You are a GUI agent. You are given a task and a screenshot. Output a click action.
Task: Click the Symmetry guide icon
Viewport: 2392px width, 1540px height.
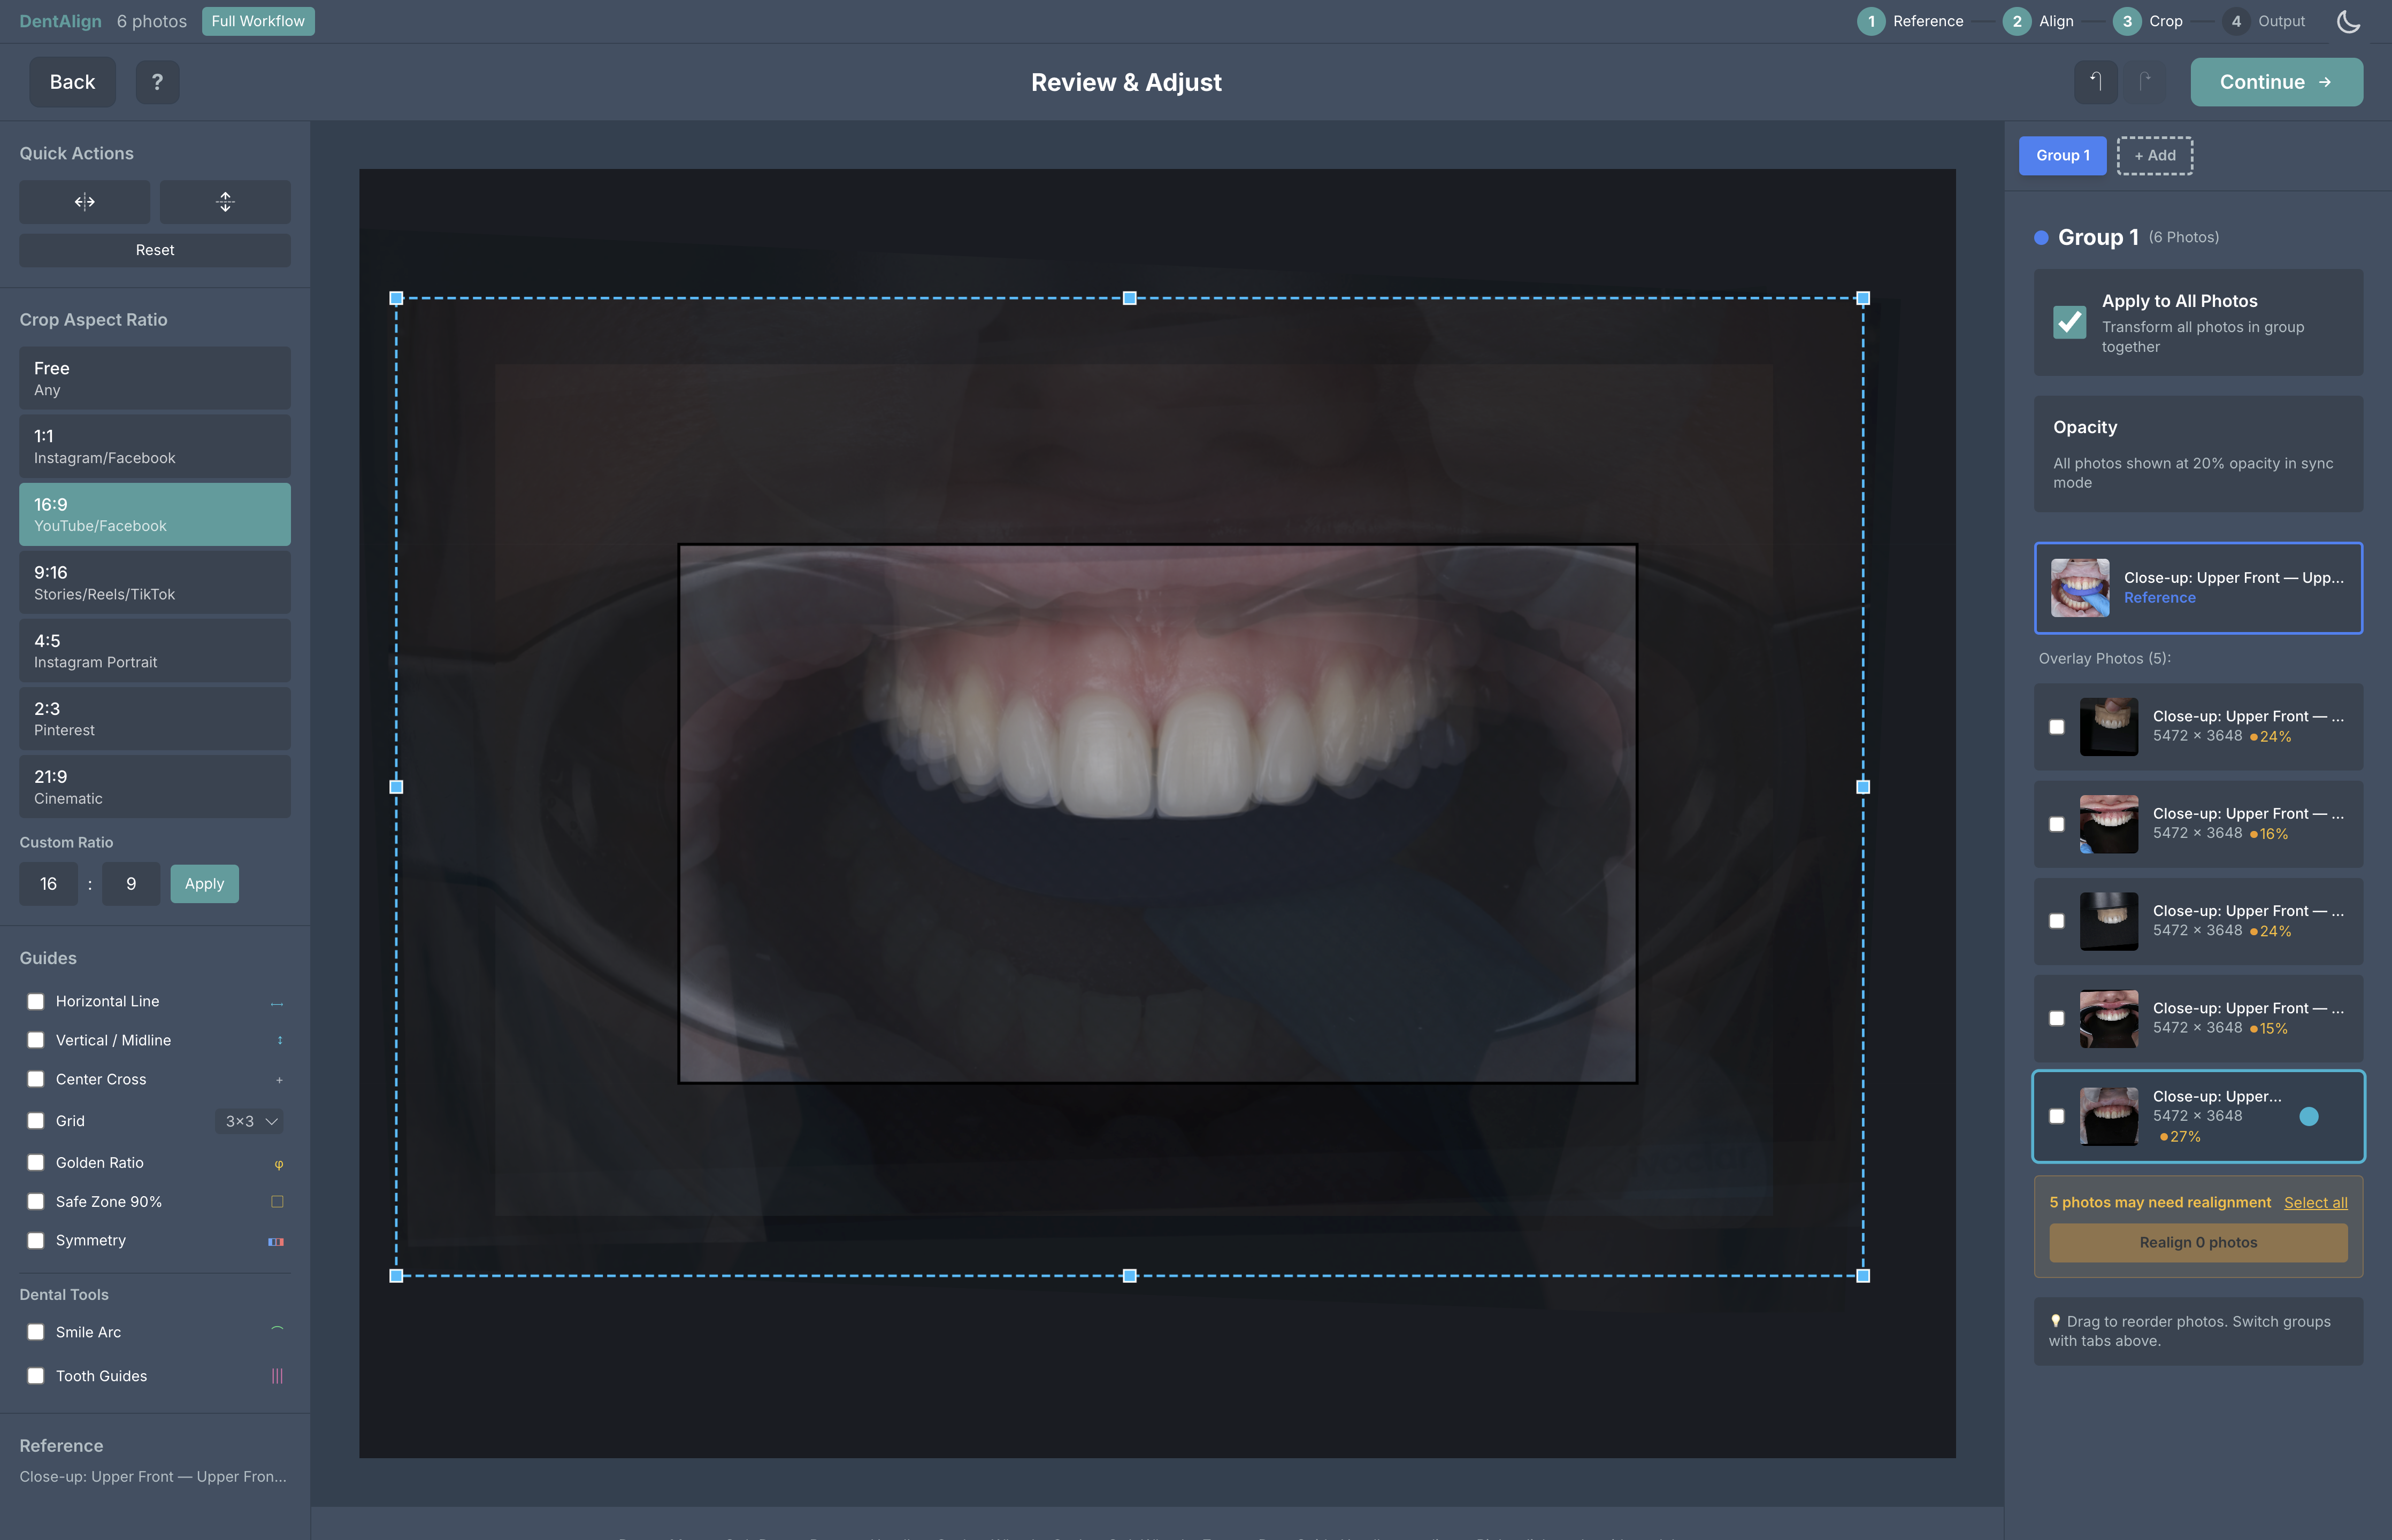(277, 1241)
